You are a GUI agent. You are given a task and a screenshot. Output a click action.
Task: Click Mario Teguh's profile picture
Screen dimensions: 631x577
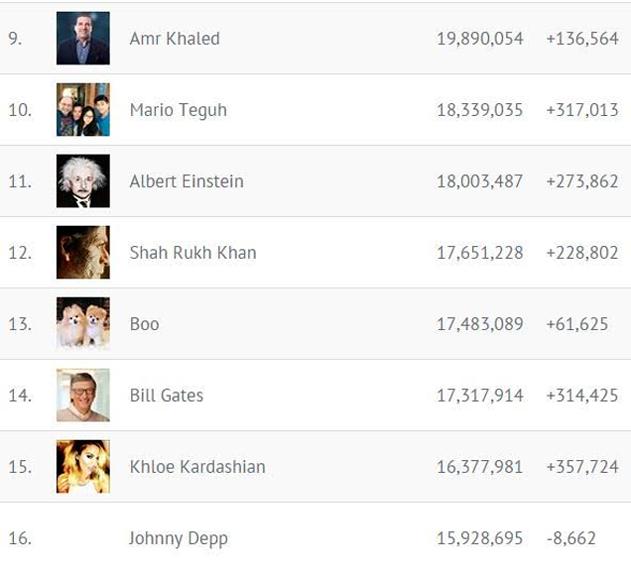[x=83, y=110]
